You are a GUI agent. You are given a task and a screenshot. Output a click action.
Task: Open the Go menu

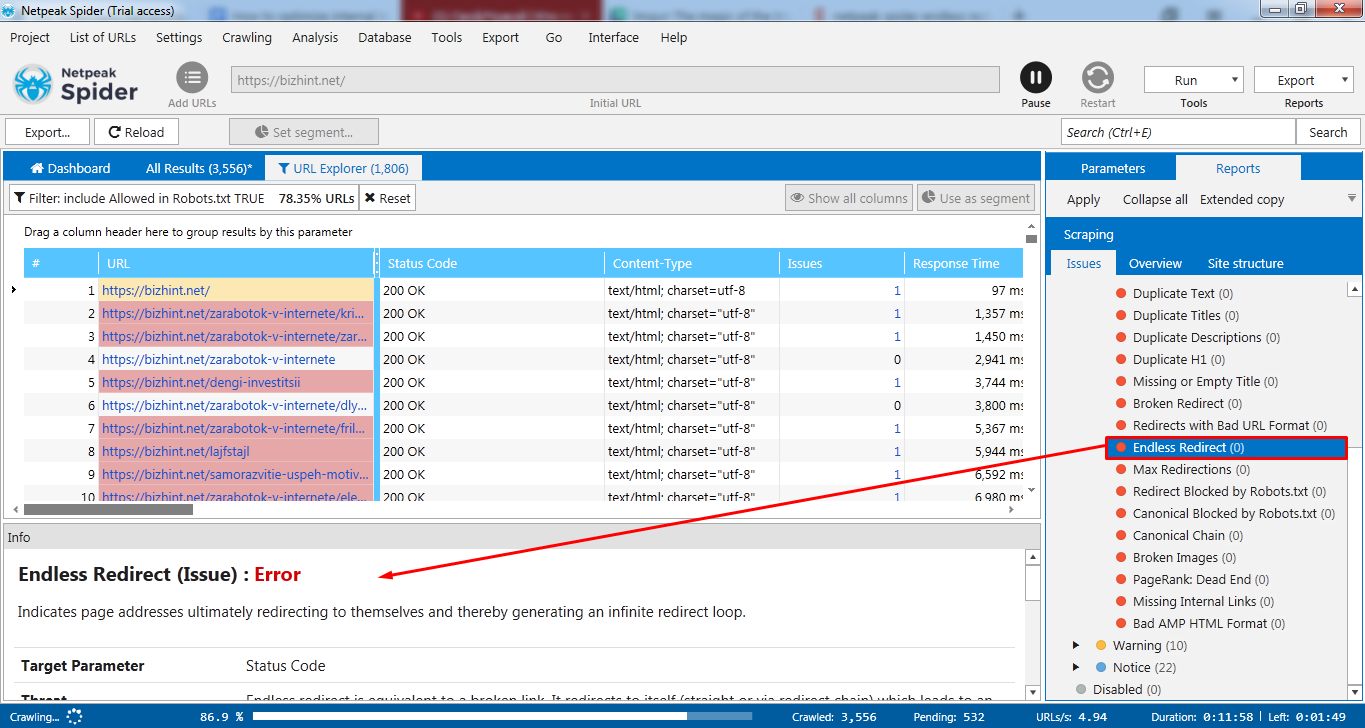point(554,37)
